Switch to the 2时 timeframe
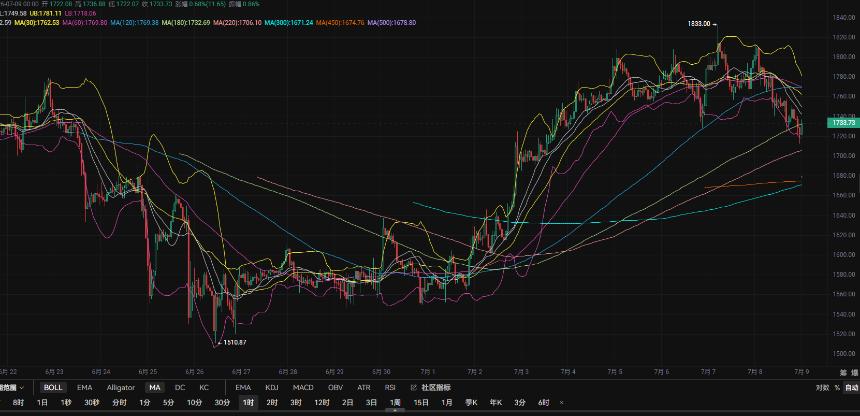This screenshot has width=860, height=416. pyautogui.click(x=272, y=403)
